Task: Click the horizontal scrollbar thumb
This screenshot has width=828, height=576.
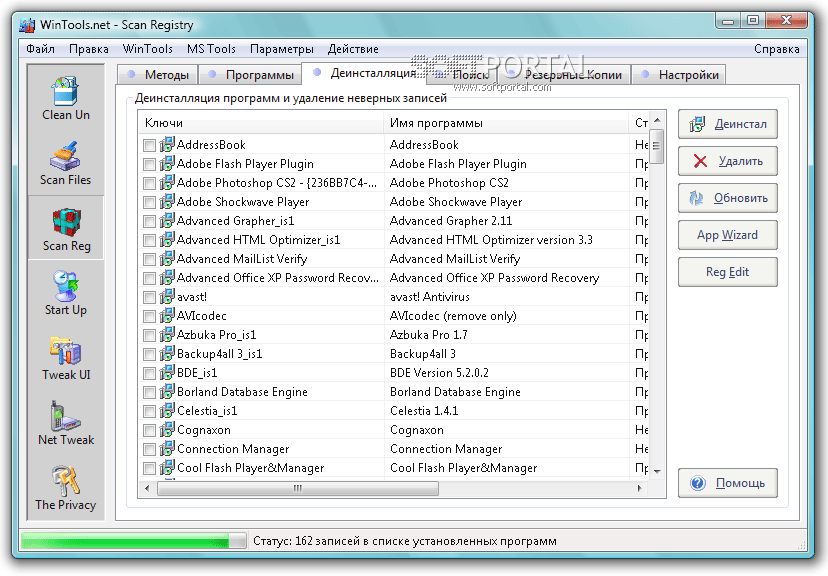Action: (298, 488)
